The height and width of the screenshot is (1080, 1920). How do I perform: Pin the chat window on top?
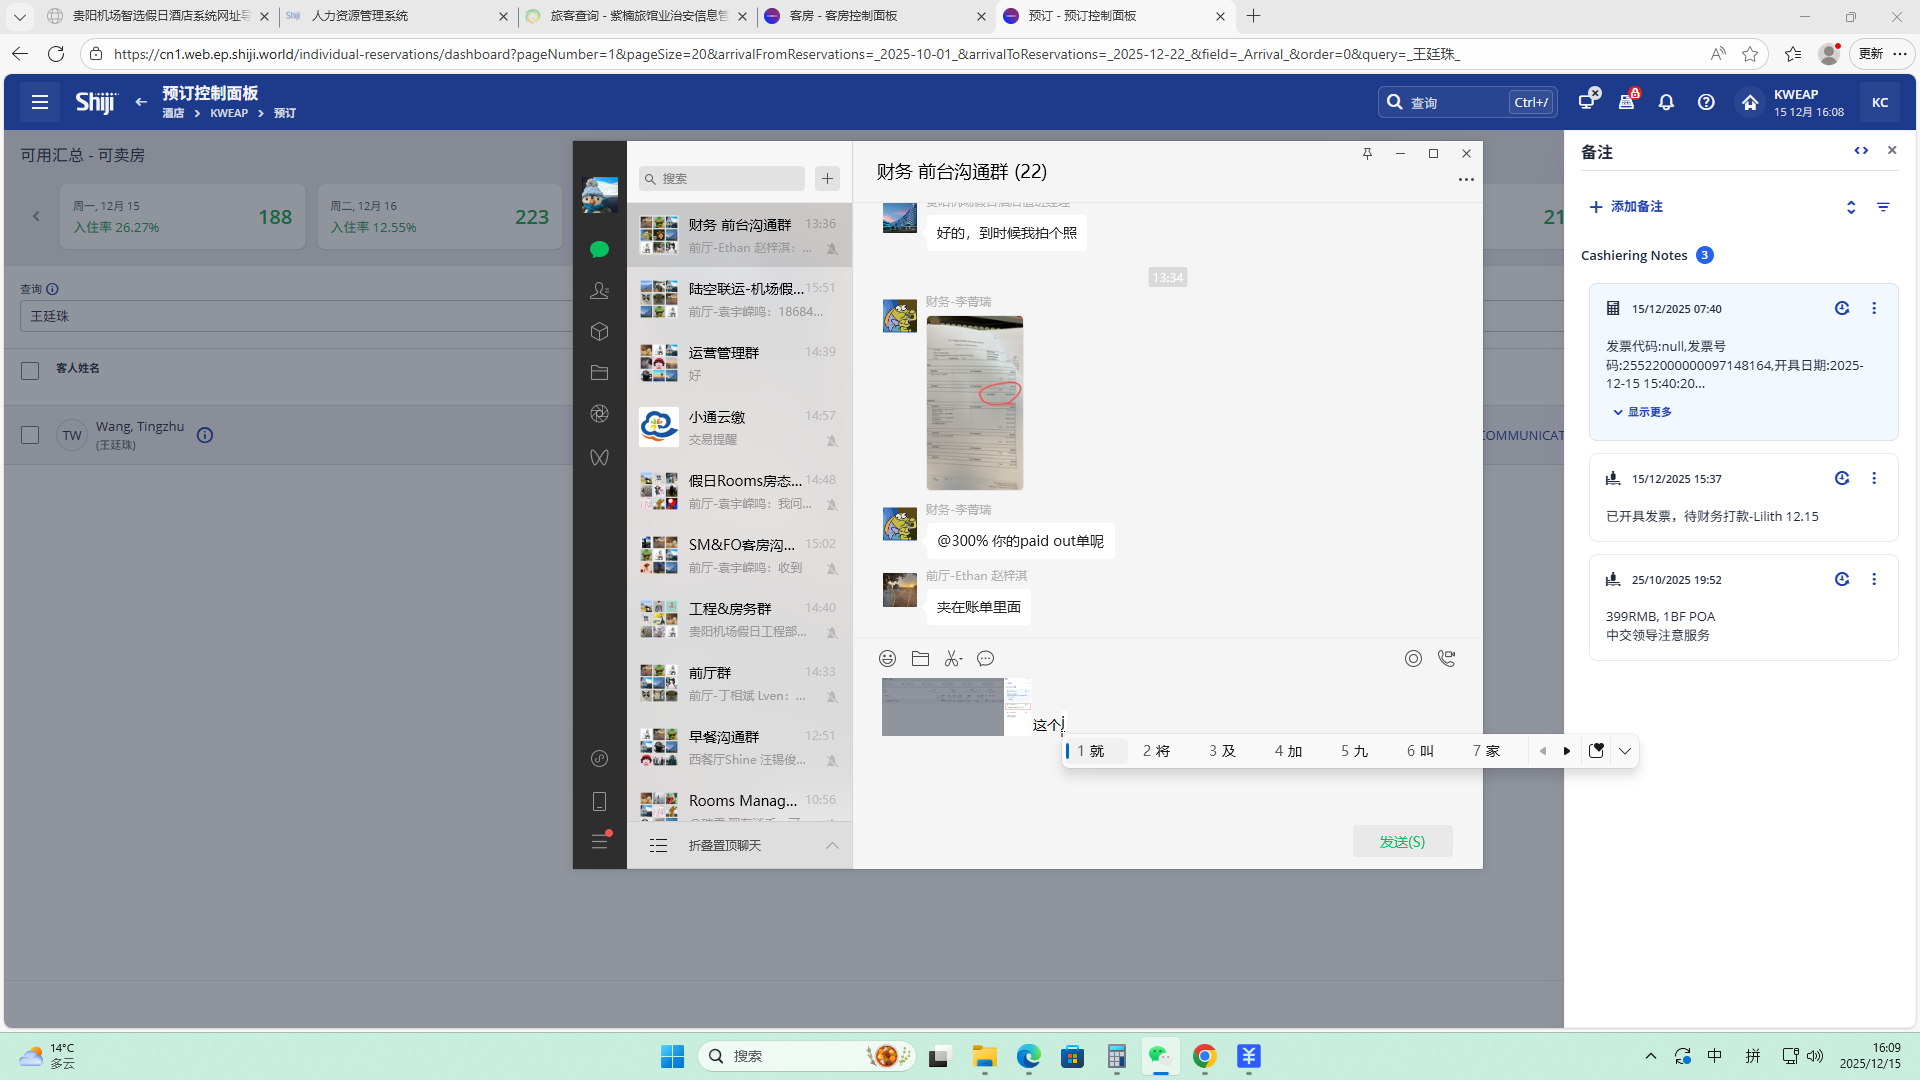pos(1367,153)
